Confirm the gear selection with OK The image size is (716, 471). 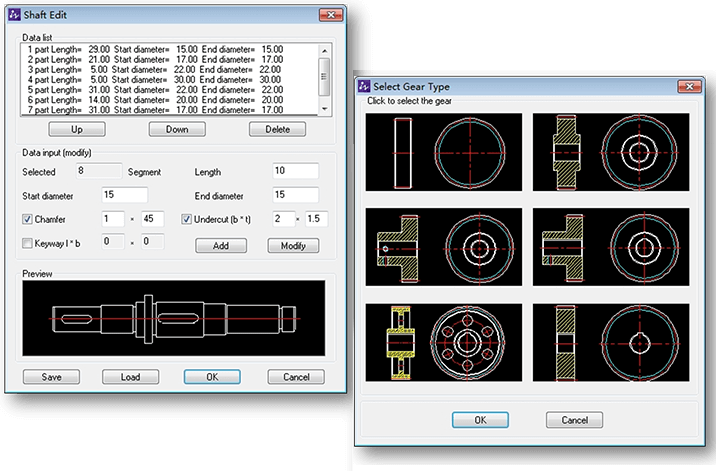pyautogui.click(x=480, y=419)
